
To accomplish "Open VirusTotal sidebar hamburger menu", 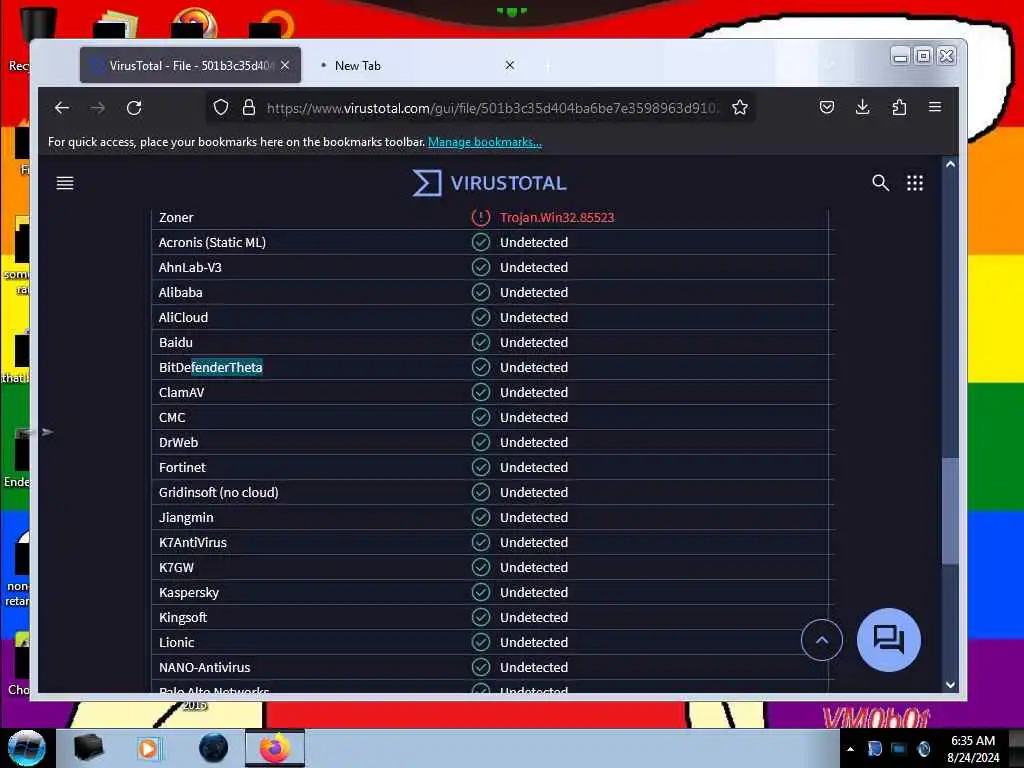I will click(x=65, y=183).
